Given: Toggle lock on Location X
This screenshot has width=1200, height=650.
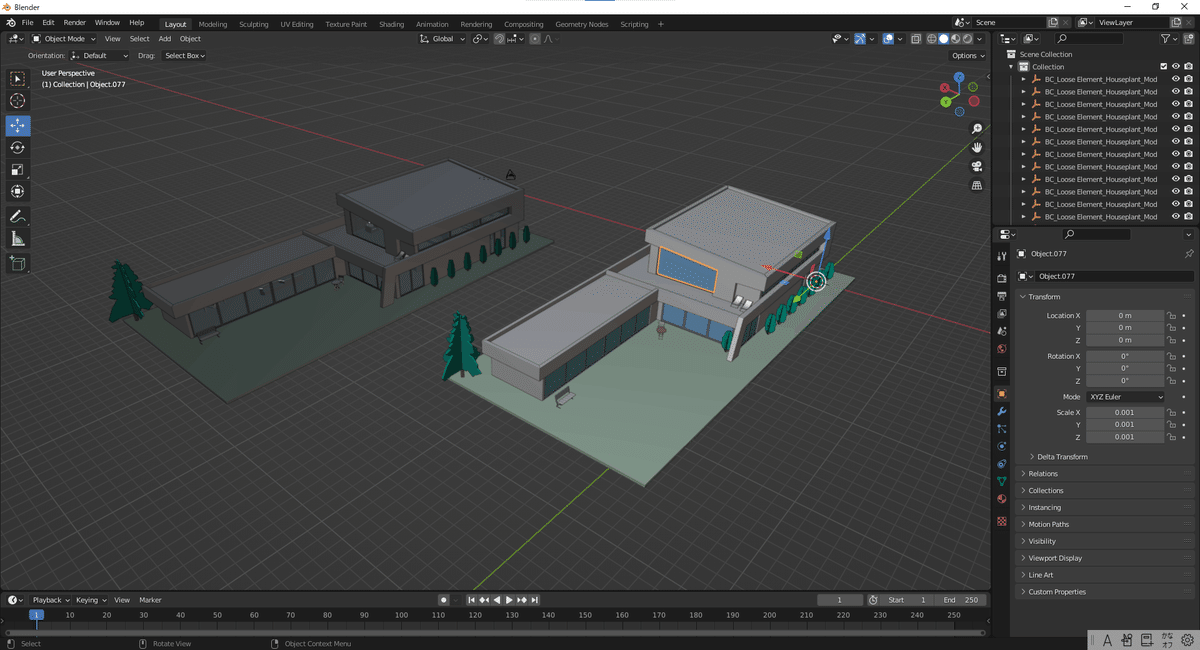Looking at the screenshot, I should (1171, 316).
